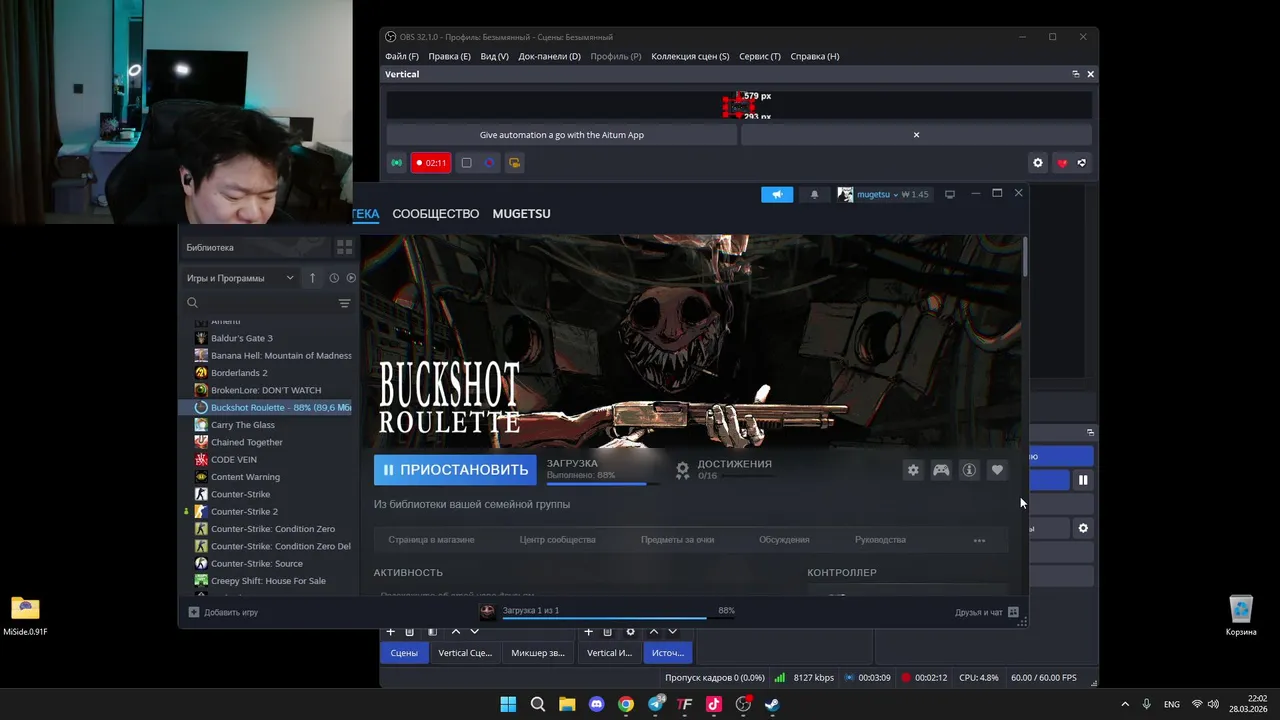The height and width of the screenshot is (720, 1280).
Task: Add Buckshot Roulette to favorites heart
Action: (x=997, y=470)
